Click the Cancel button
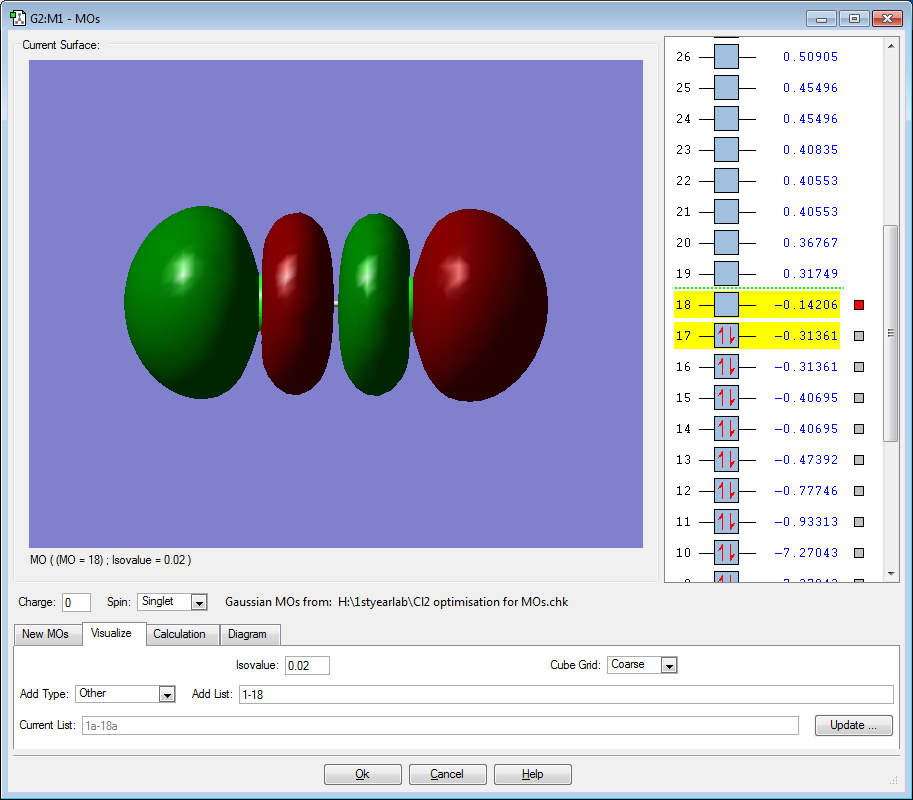The width and height of the screenshot is (913, 800). click(447, 774)
